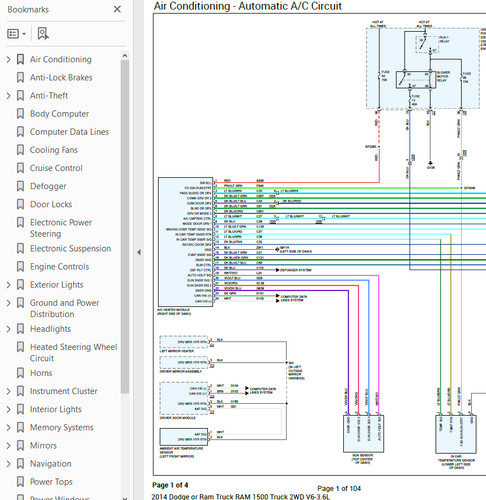The height and width of the screenshot is (500, 486).
Task: Expand the Instrument Cluster bookmark
Action: pyautogui.click(x=9, y=391)
